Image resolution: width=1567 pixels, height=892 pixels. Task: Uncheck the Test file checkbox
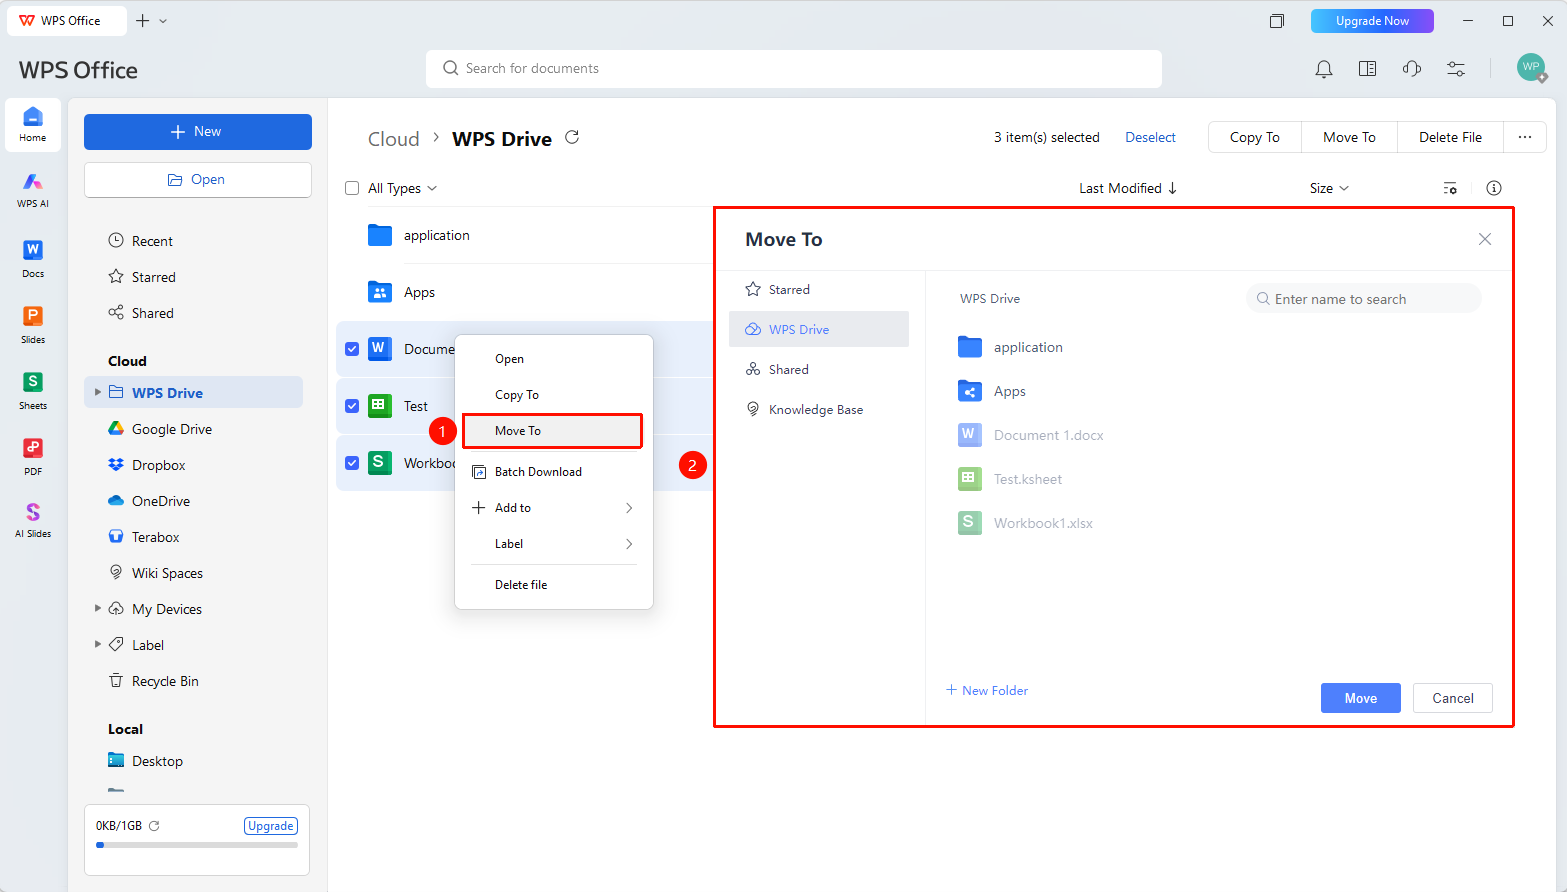(352, 406)
